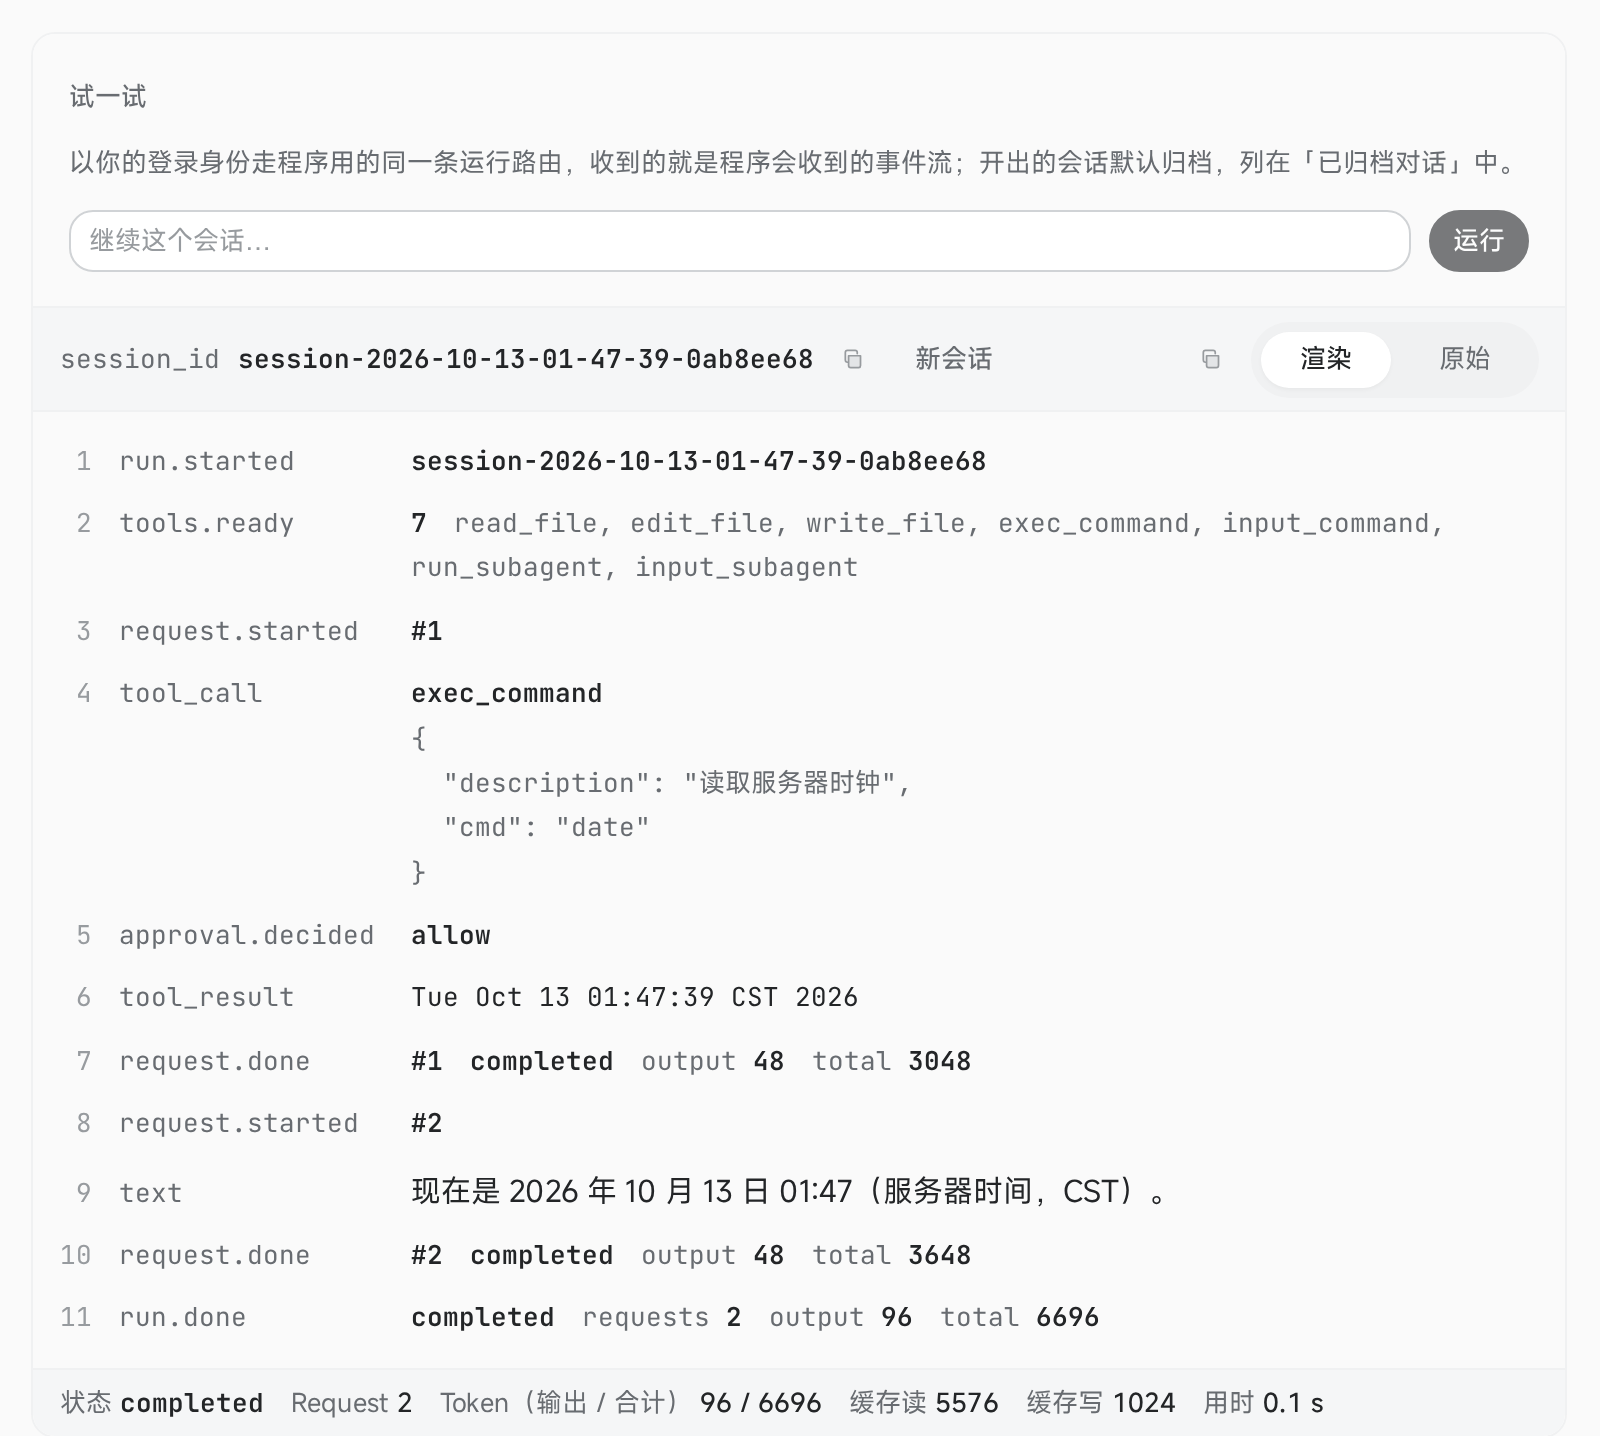Click request.started on line 8
Screen dimensions: 1600x1436
(238, 1123)
